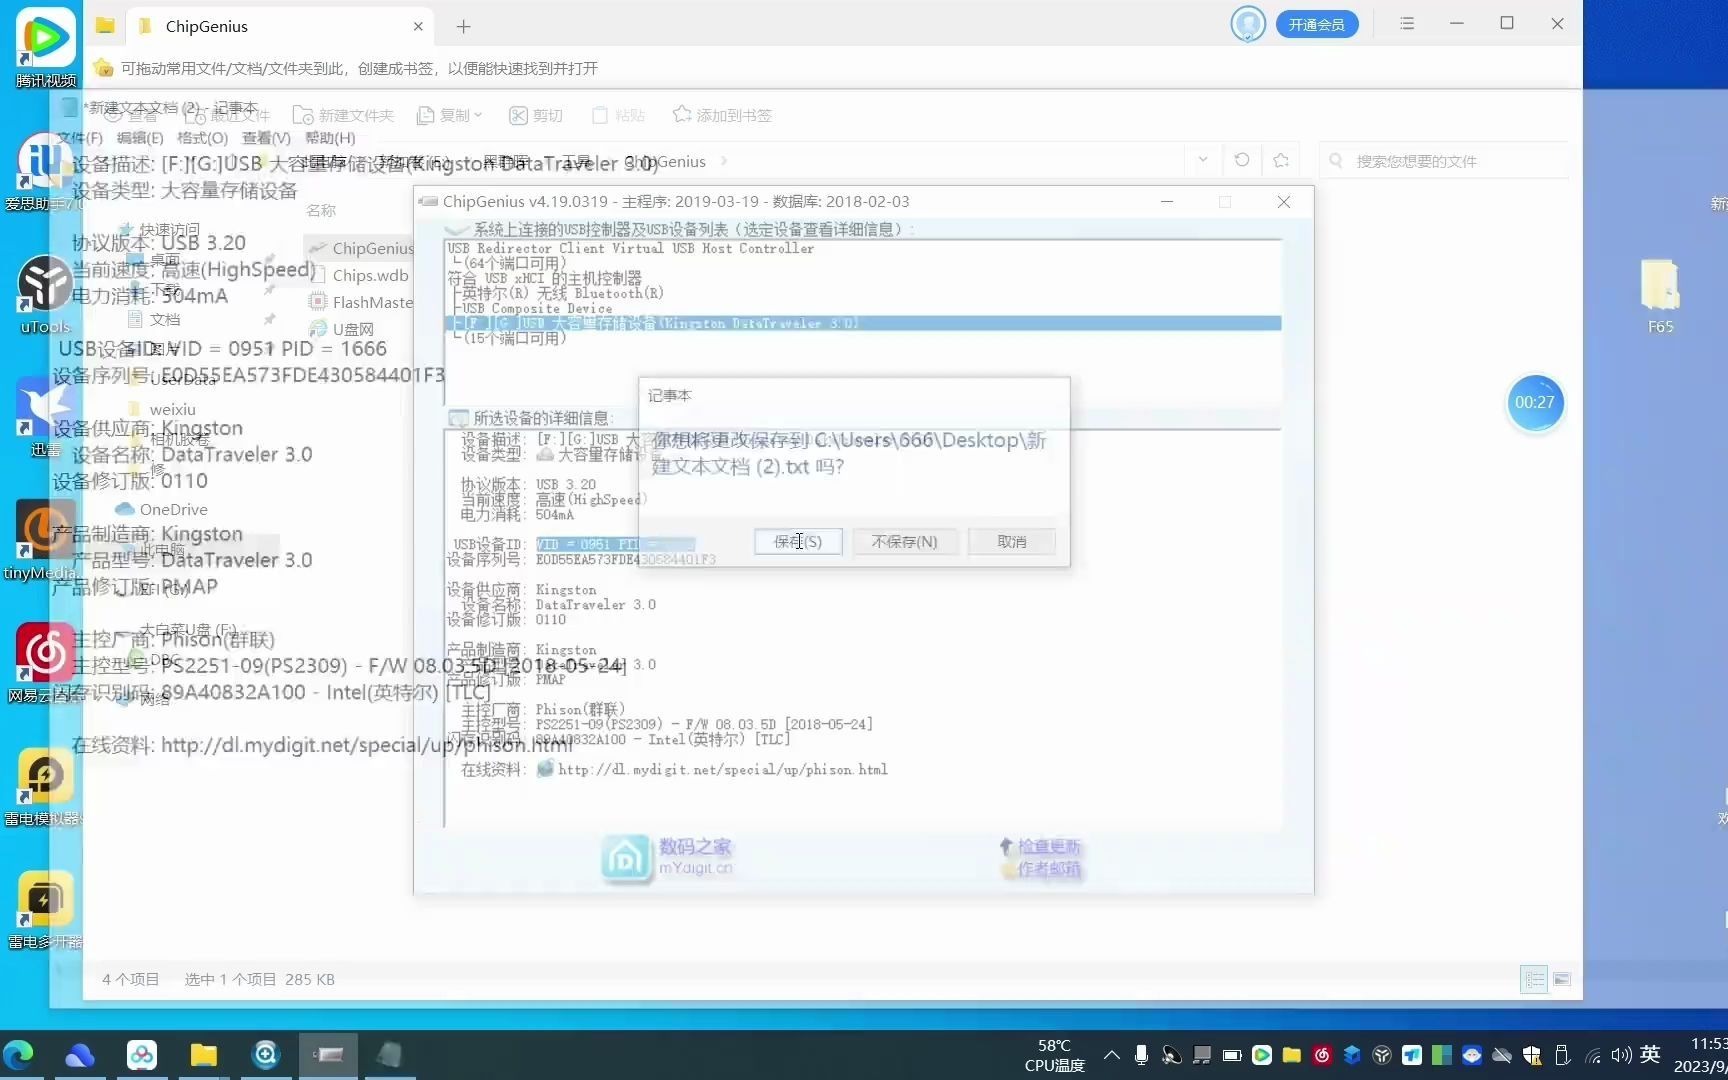
Task: Open the user avatar profile
Action: tap(1247, 24)
